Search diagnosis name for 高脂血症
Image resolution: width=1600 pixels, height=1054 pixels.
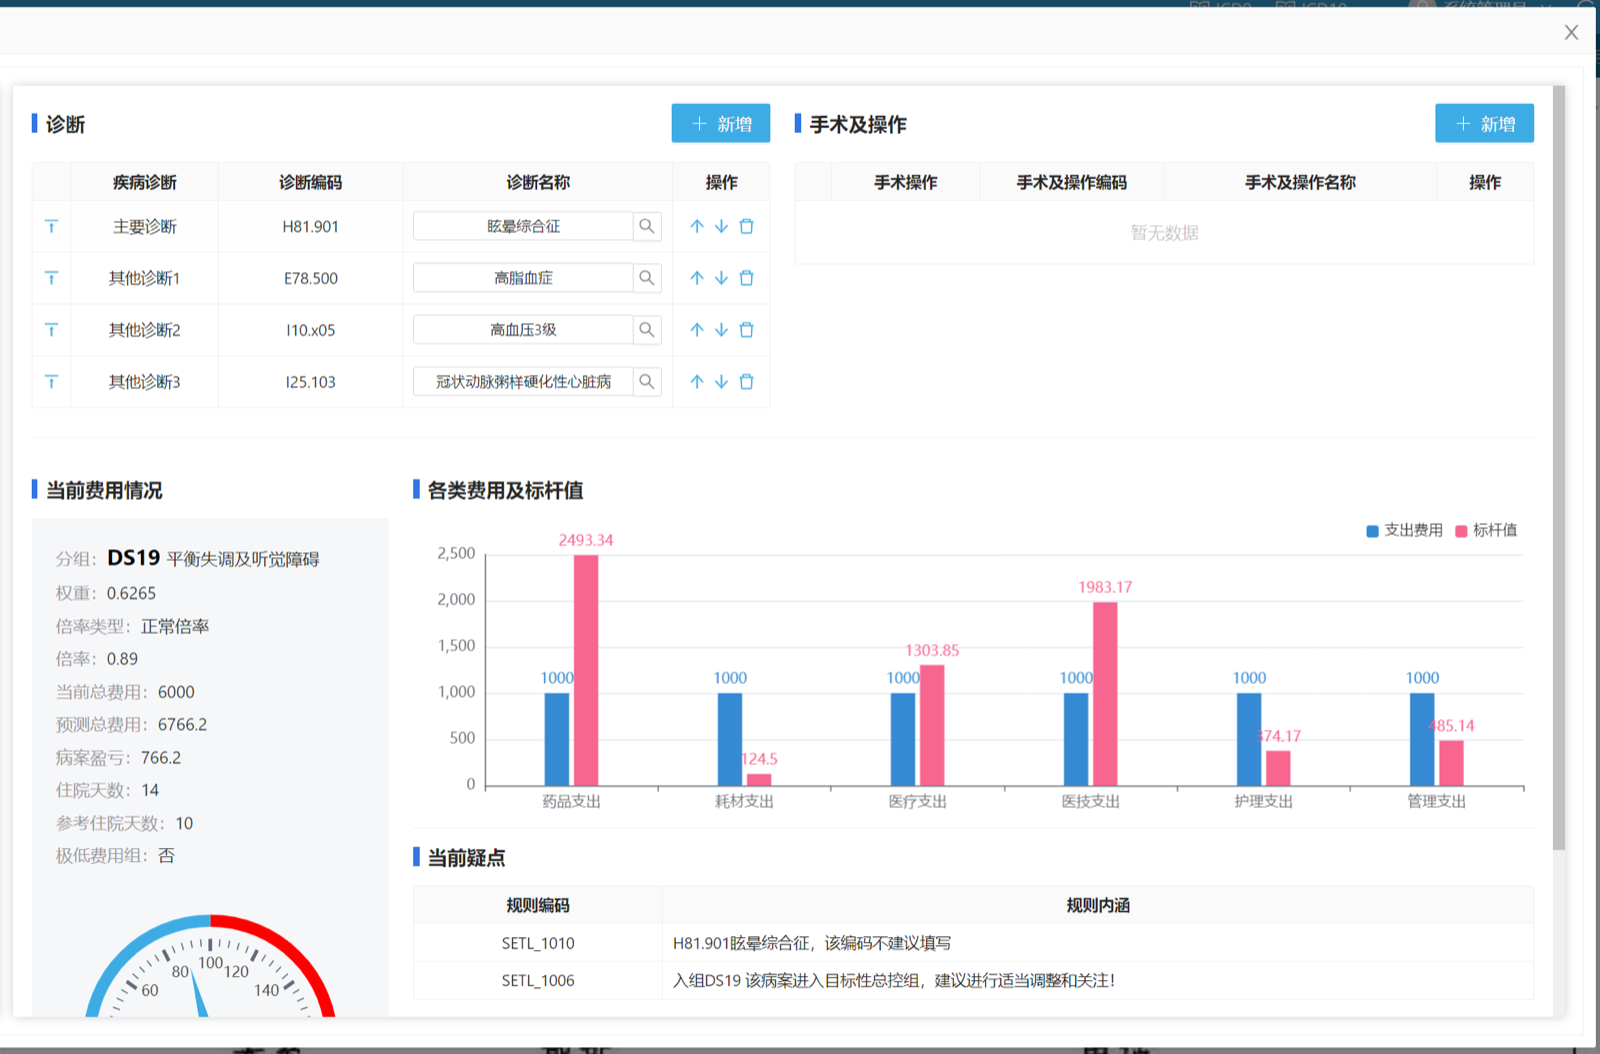coord(647,278)
